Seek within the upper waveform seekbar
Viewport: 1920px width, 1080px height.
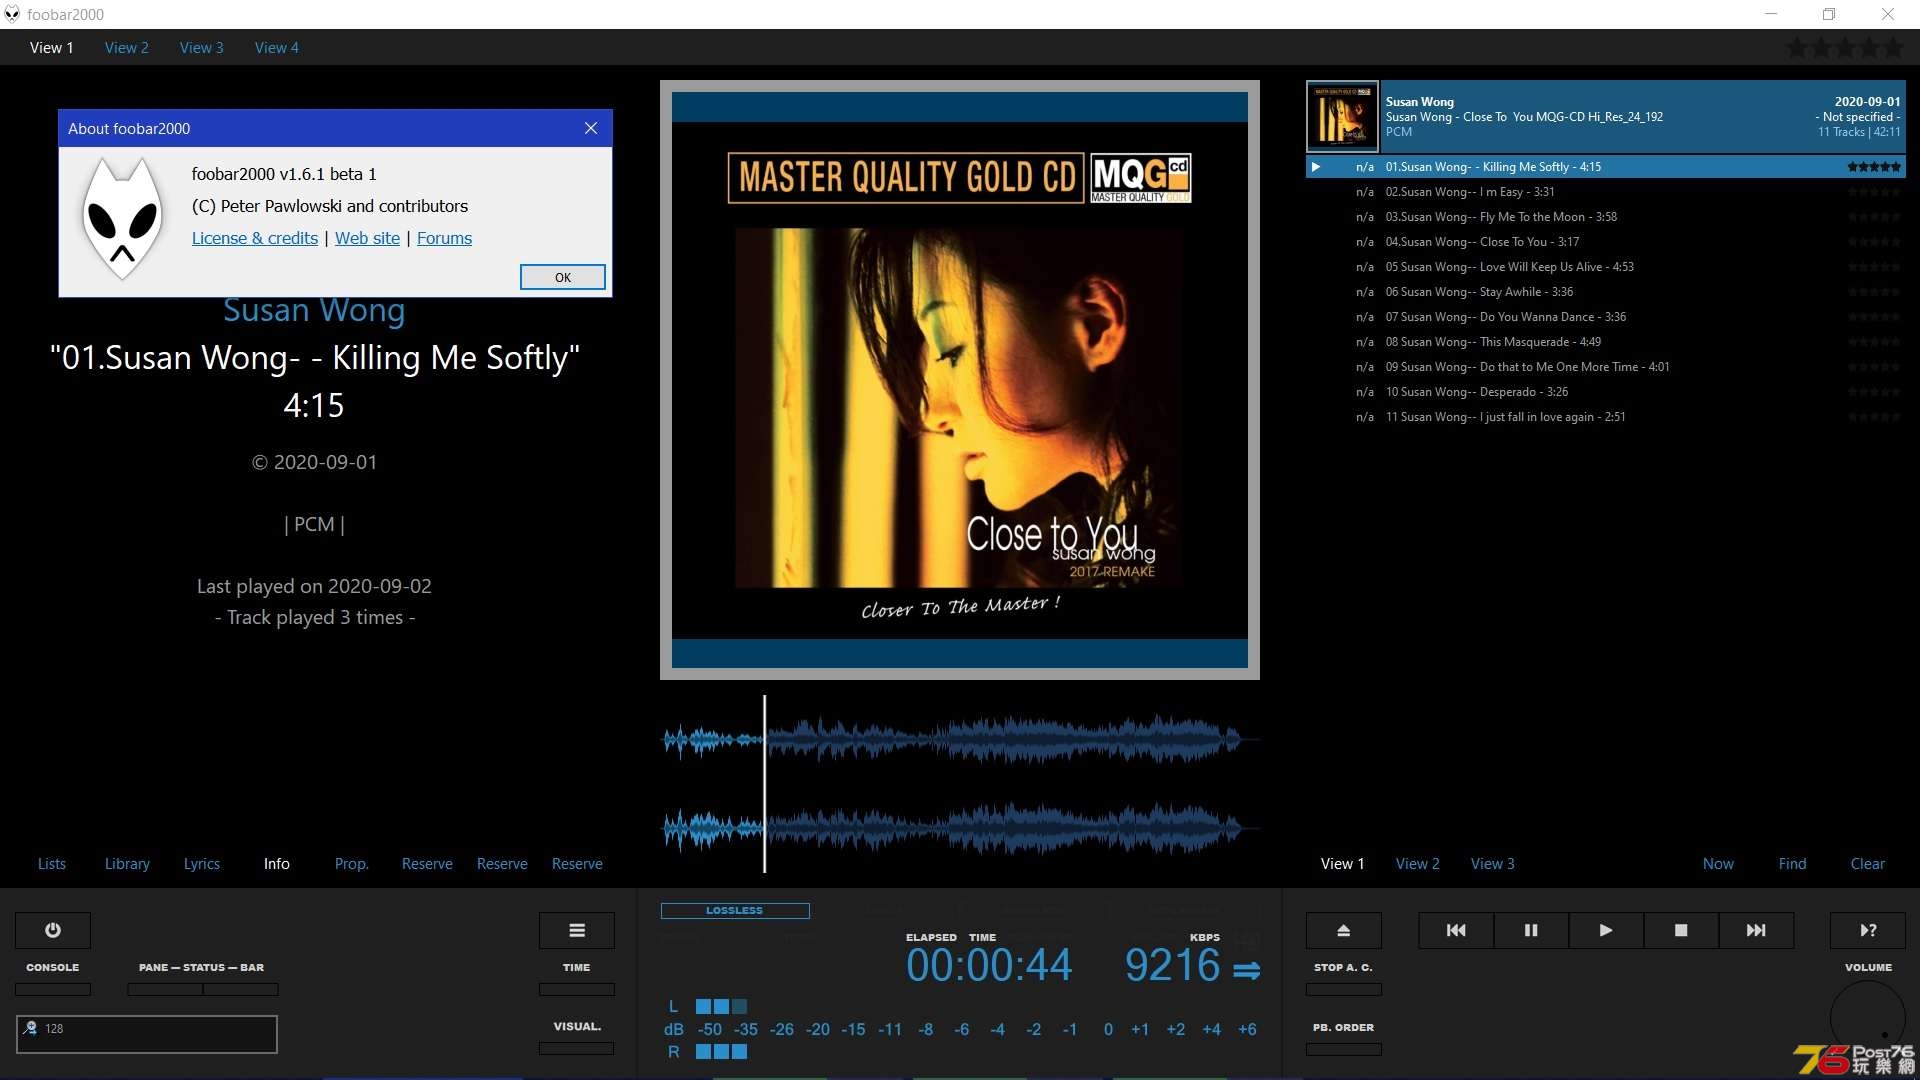(x=960, y=740)
